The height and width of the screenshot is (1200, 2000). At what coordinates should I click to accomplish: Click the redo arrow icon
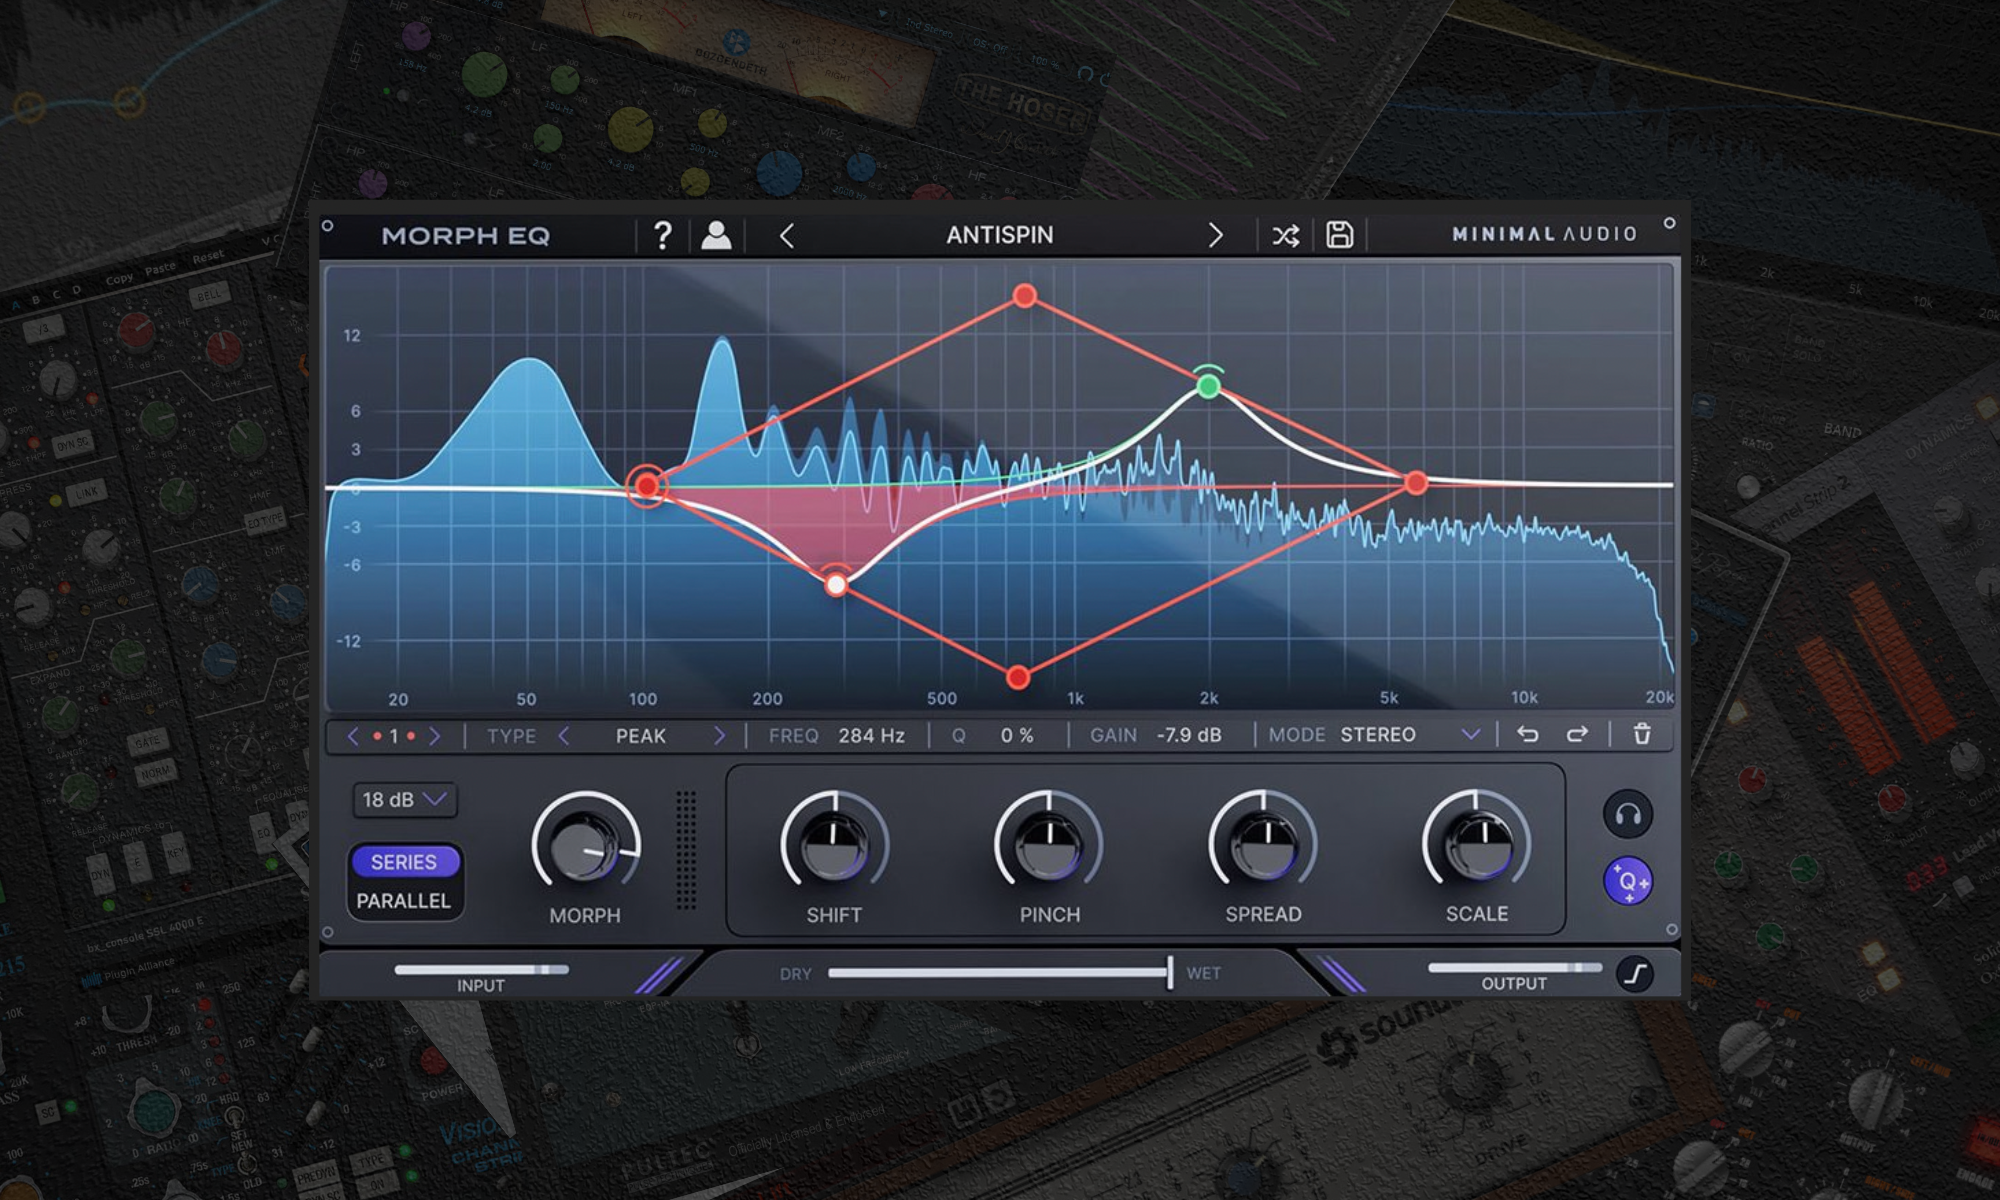[1577, 735]
